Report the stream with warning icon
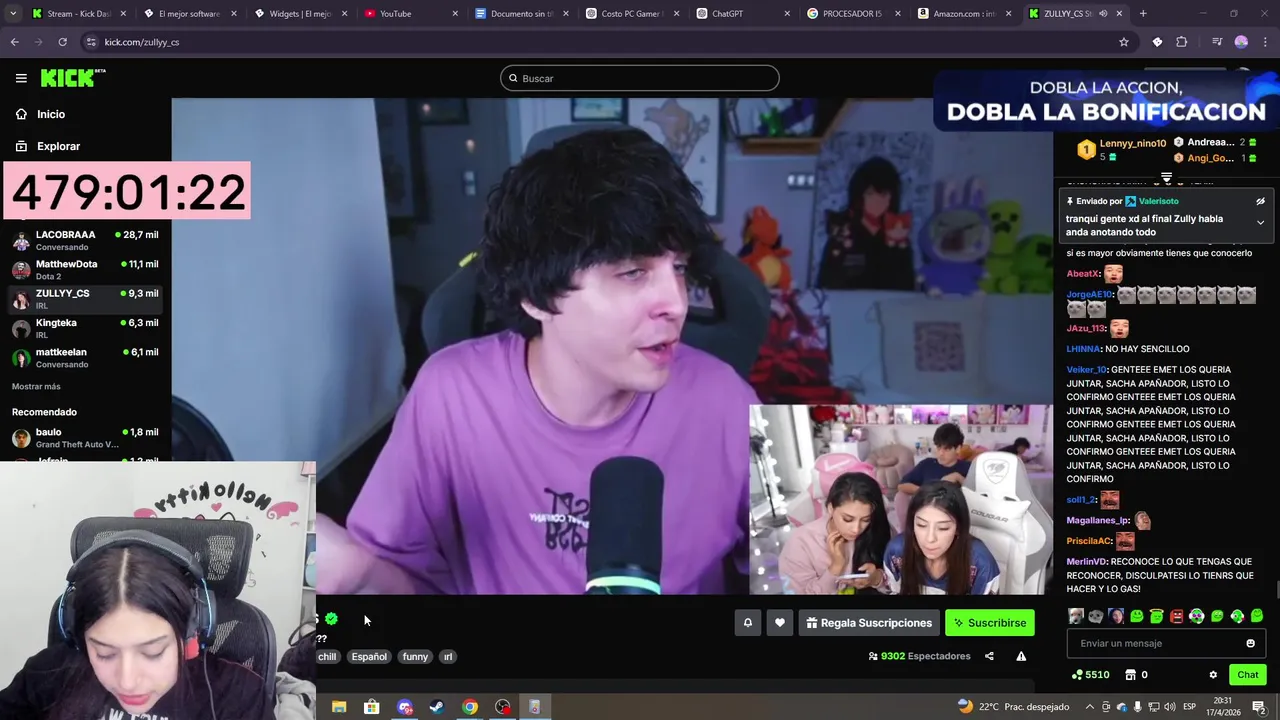The width and height of the screenshot is (1280, 720). [1021, 656]
